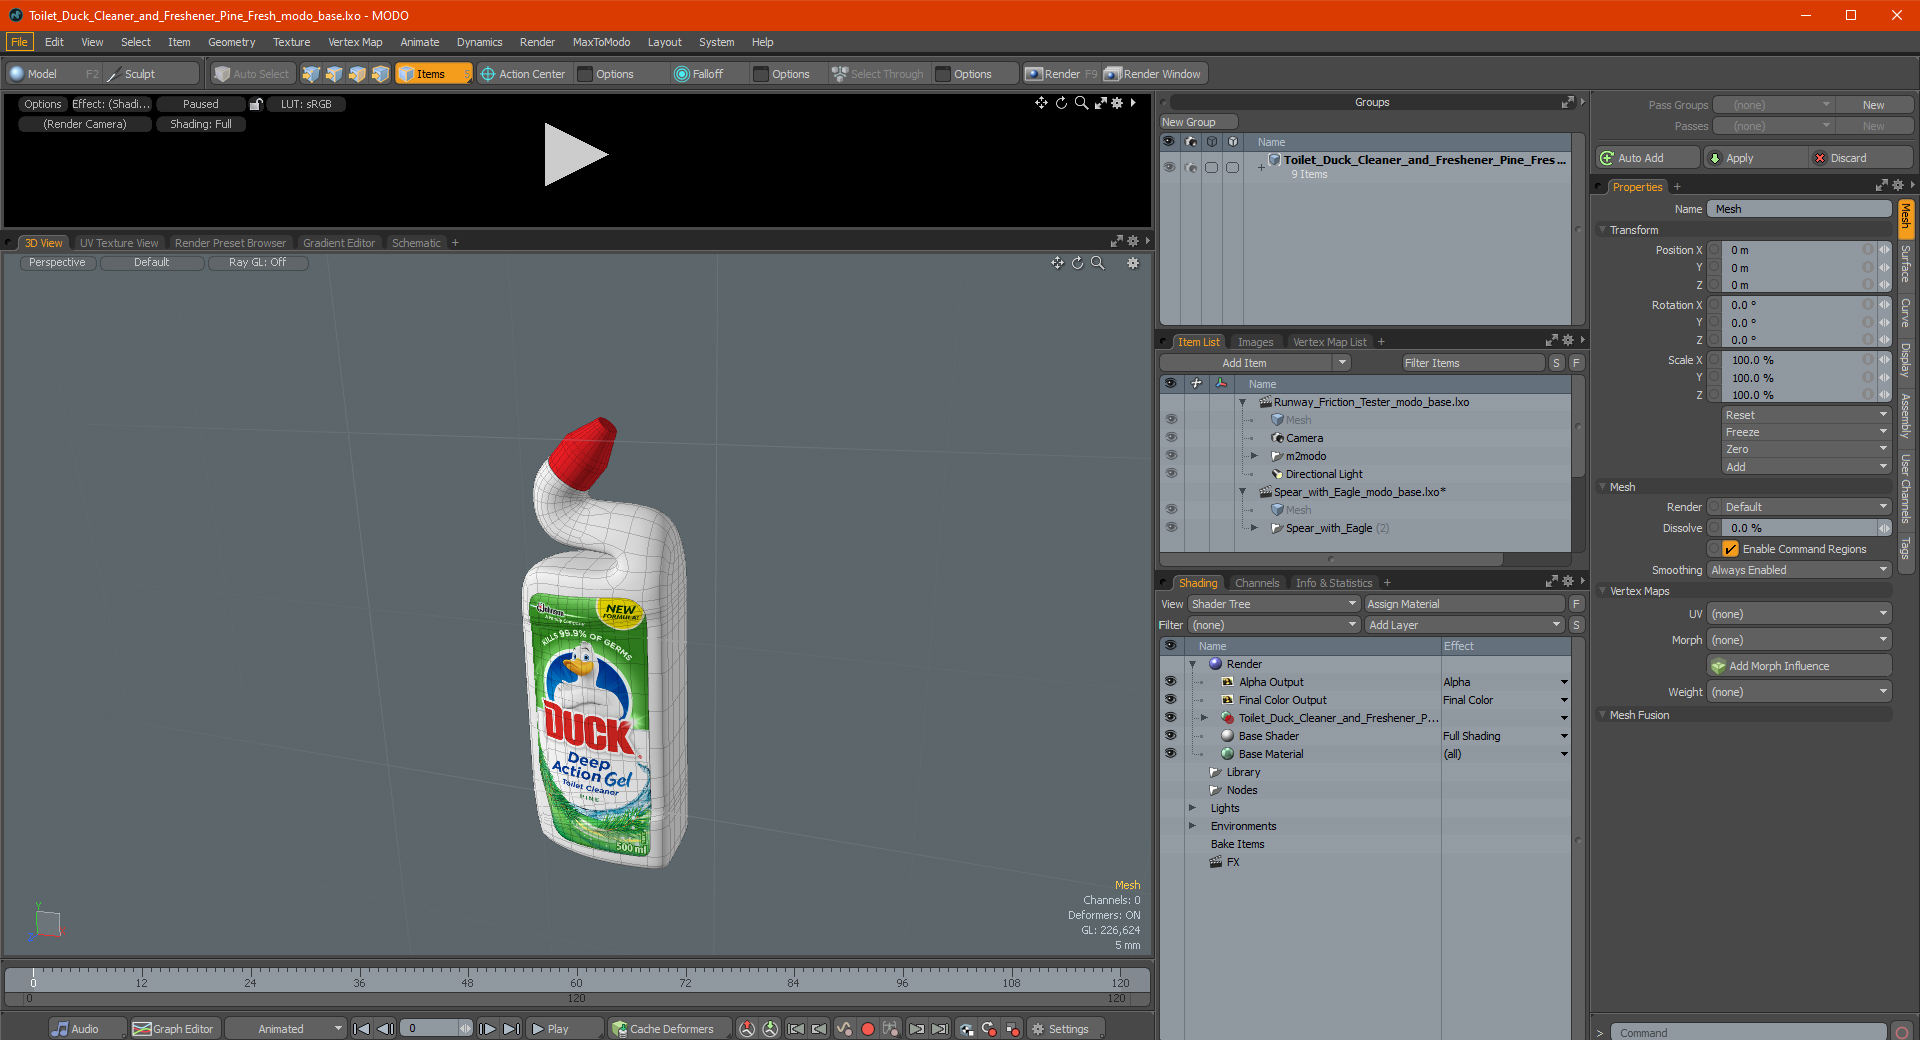Click the Render F9 button

coord(1061,74)
